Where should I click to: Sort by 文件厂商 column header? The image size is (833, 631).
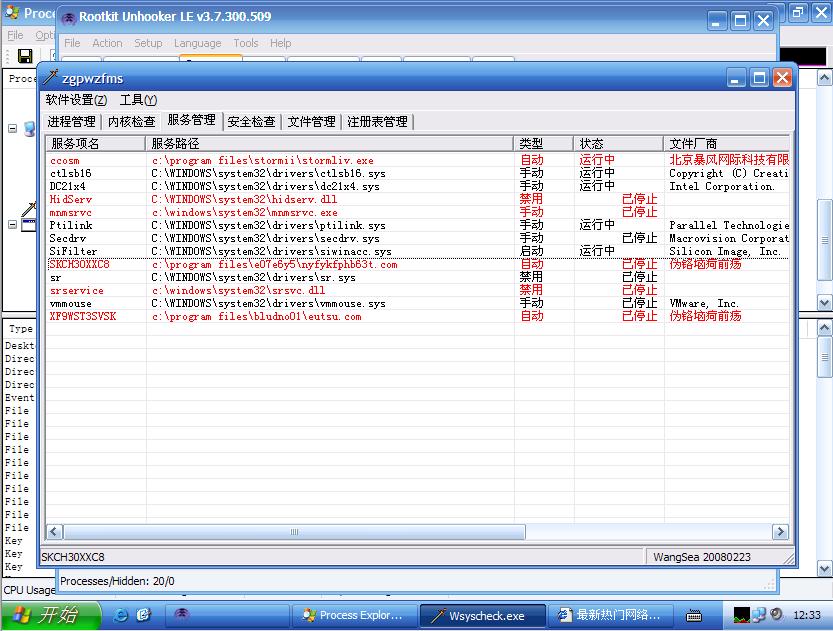tap(726, 143)
